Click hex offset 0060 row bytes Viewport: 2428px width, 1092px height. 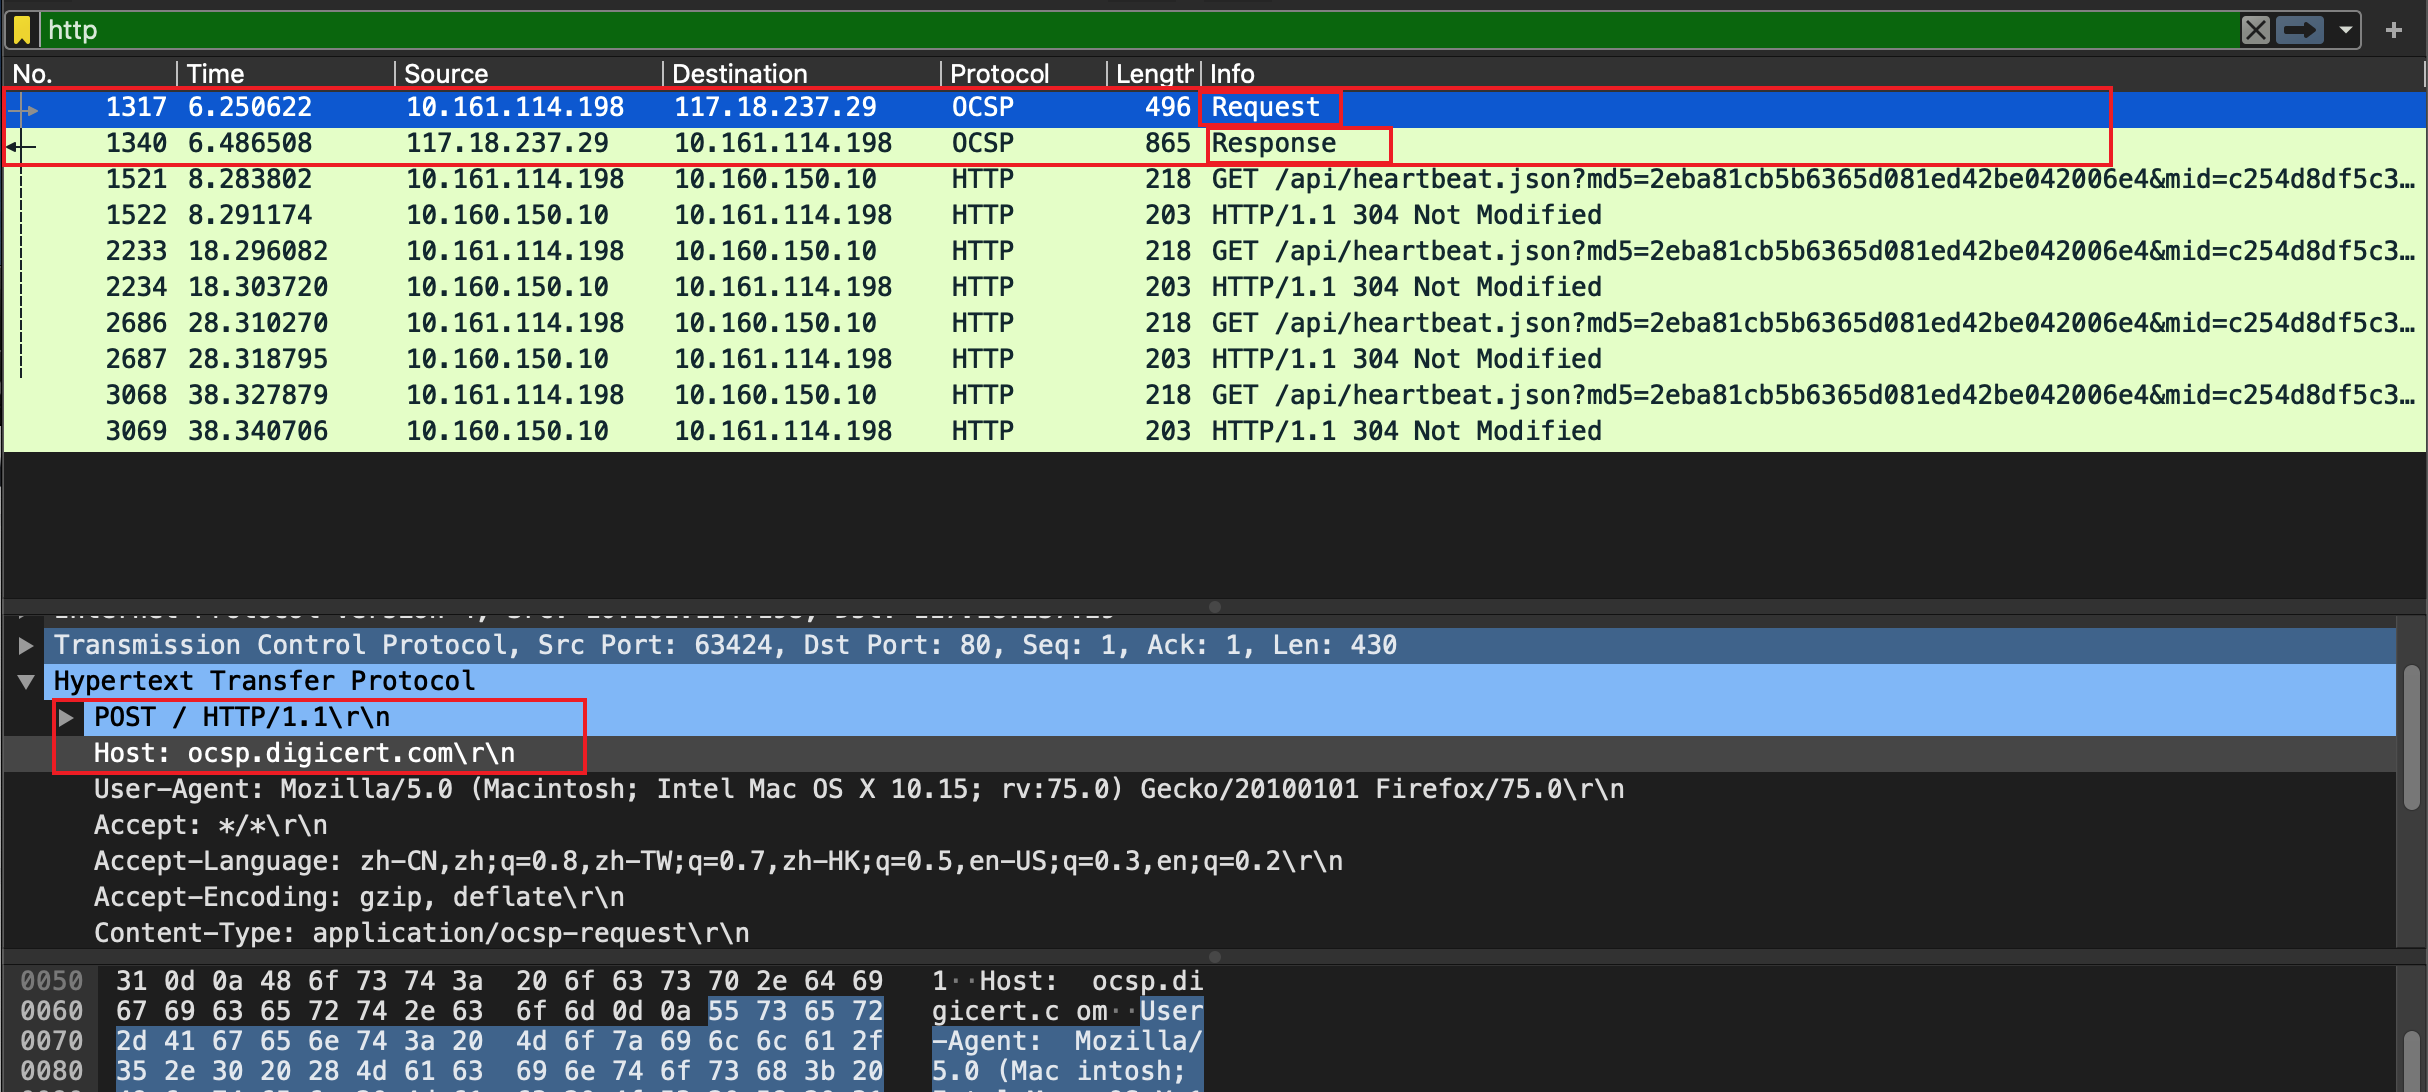tap(499, 1011)
